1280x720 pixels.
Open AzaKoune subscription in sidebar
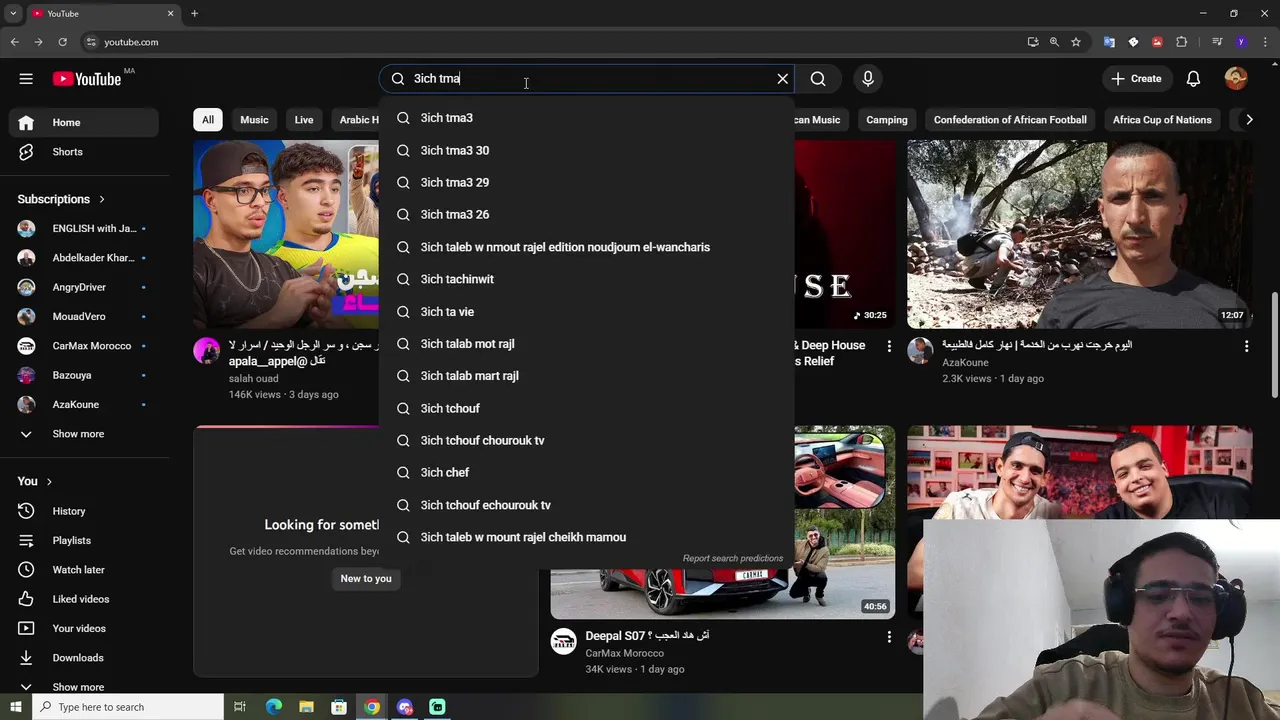84,404
